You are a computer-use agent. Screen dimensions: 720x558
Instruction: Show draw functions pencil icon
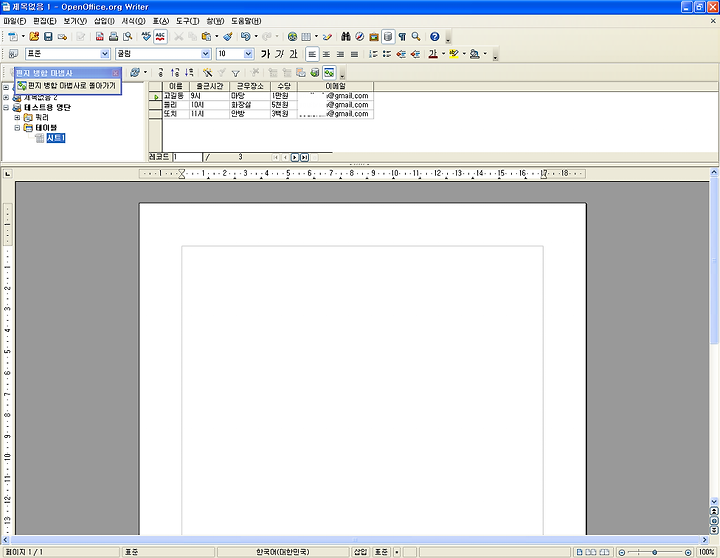[327, 37]
